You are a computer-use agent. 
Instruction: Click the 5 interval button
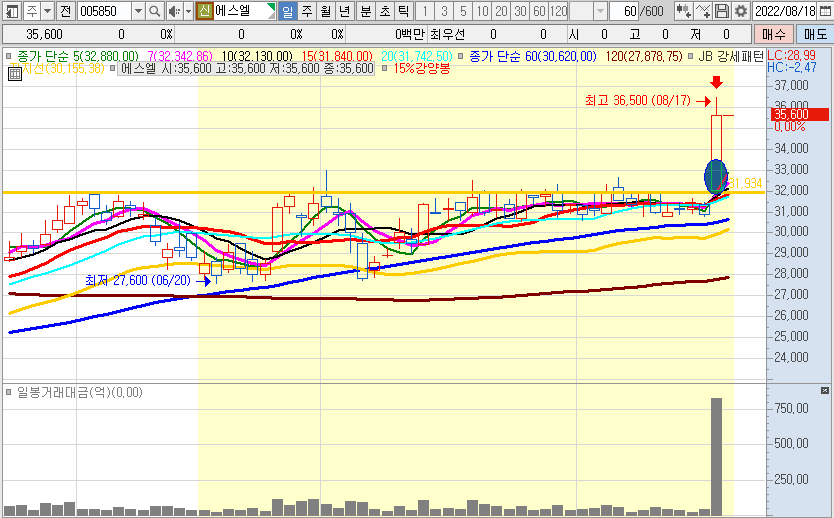(x=463, y=11)
